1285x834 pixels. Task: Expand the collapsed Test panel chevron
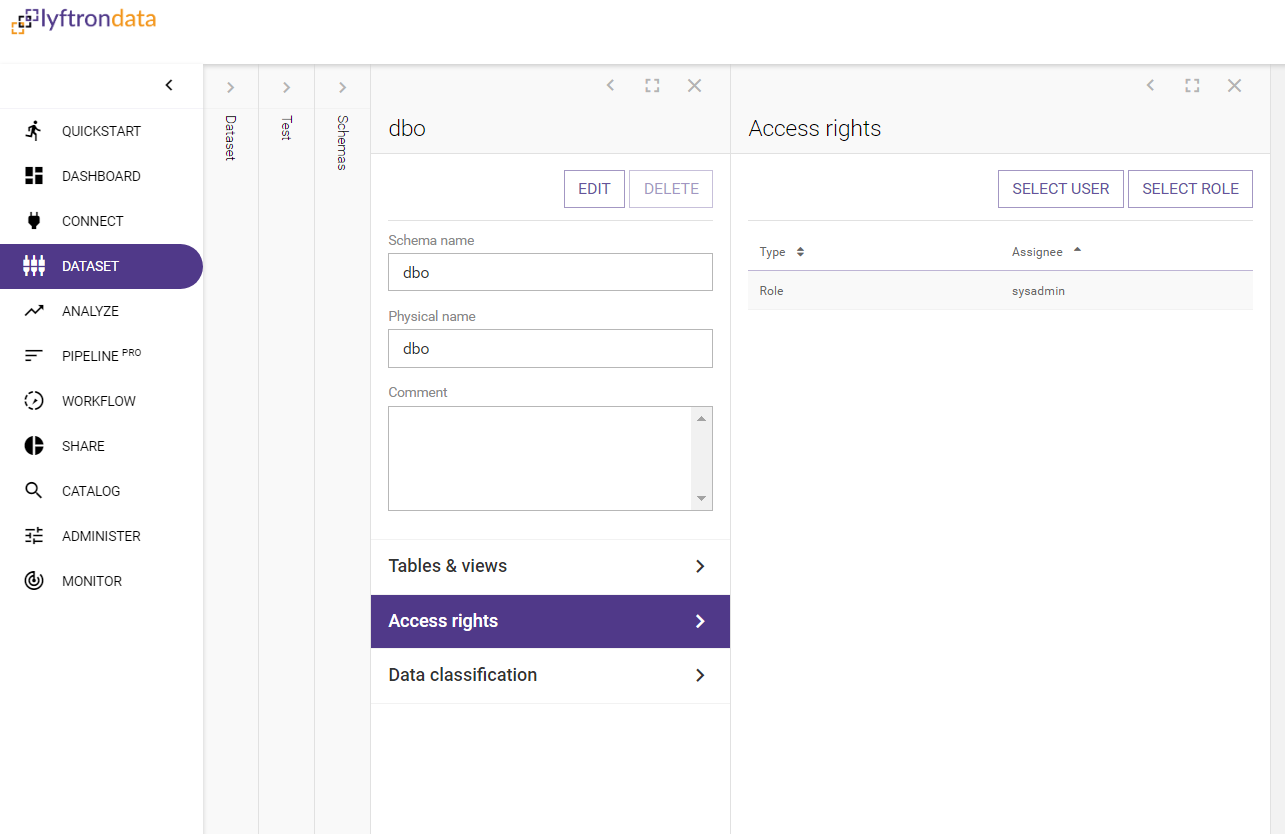(286, 88)
